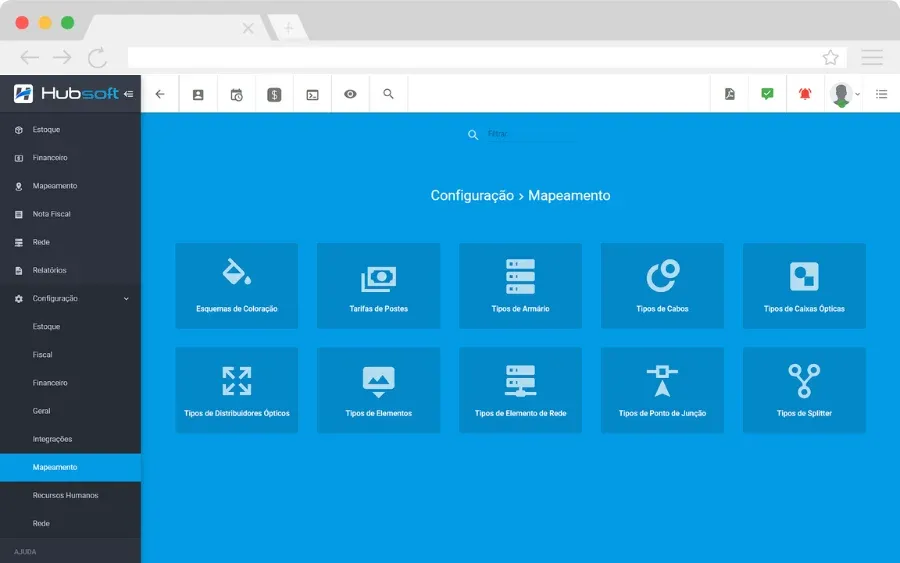Bookmark the page with the star icon
The height and width of the screenshot is (563, 900).
830,57
